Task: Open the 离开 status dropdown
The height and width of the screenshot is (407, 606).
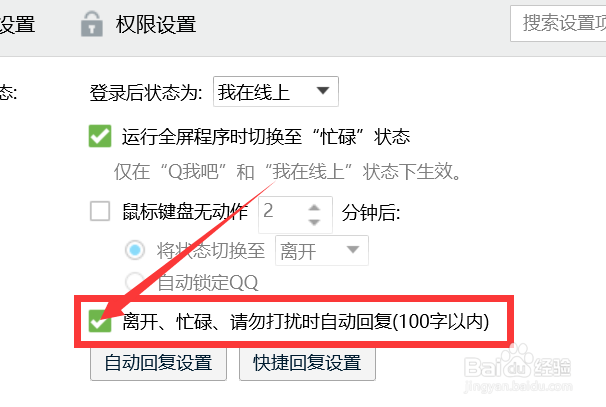Action: 322,250
